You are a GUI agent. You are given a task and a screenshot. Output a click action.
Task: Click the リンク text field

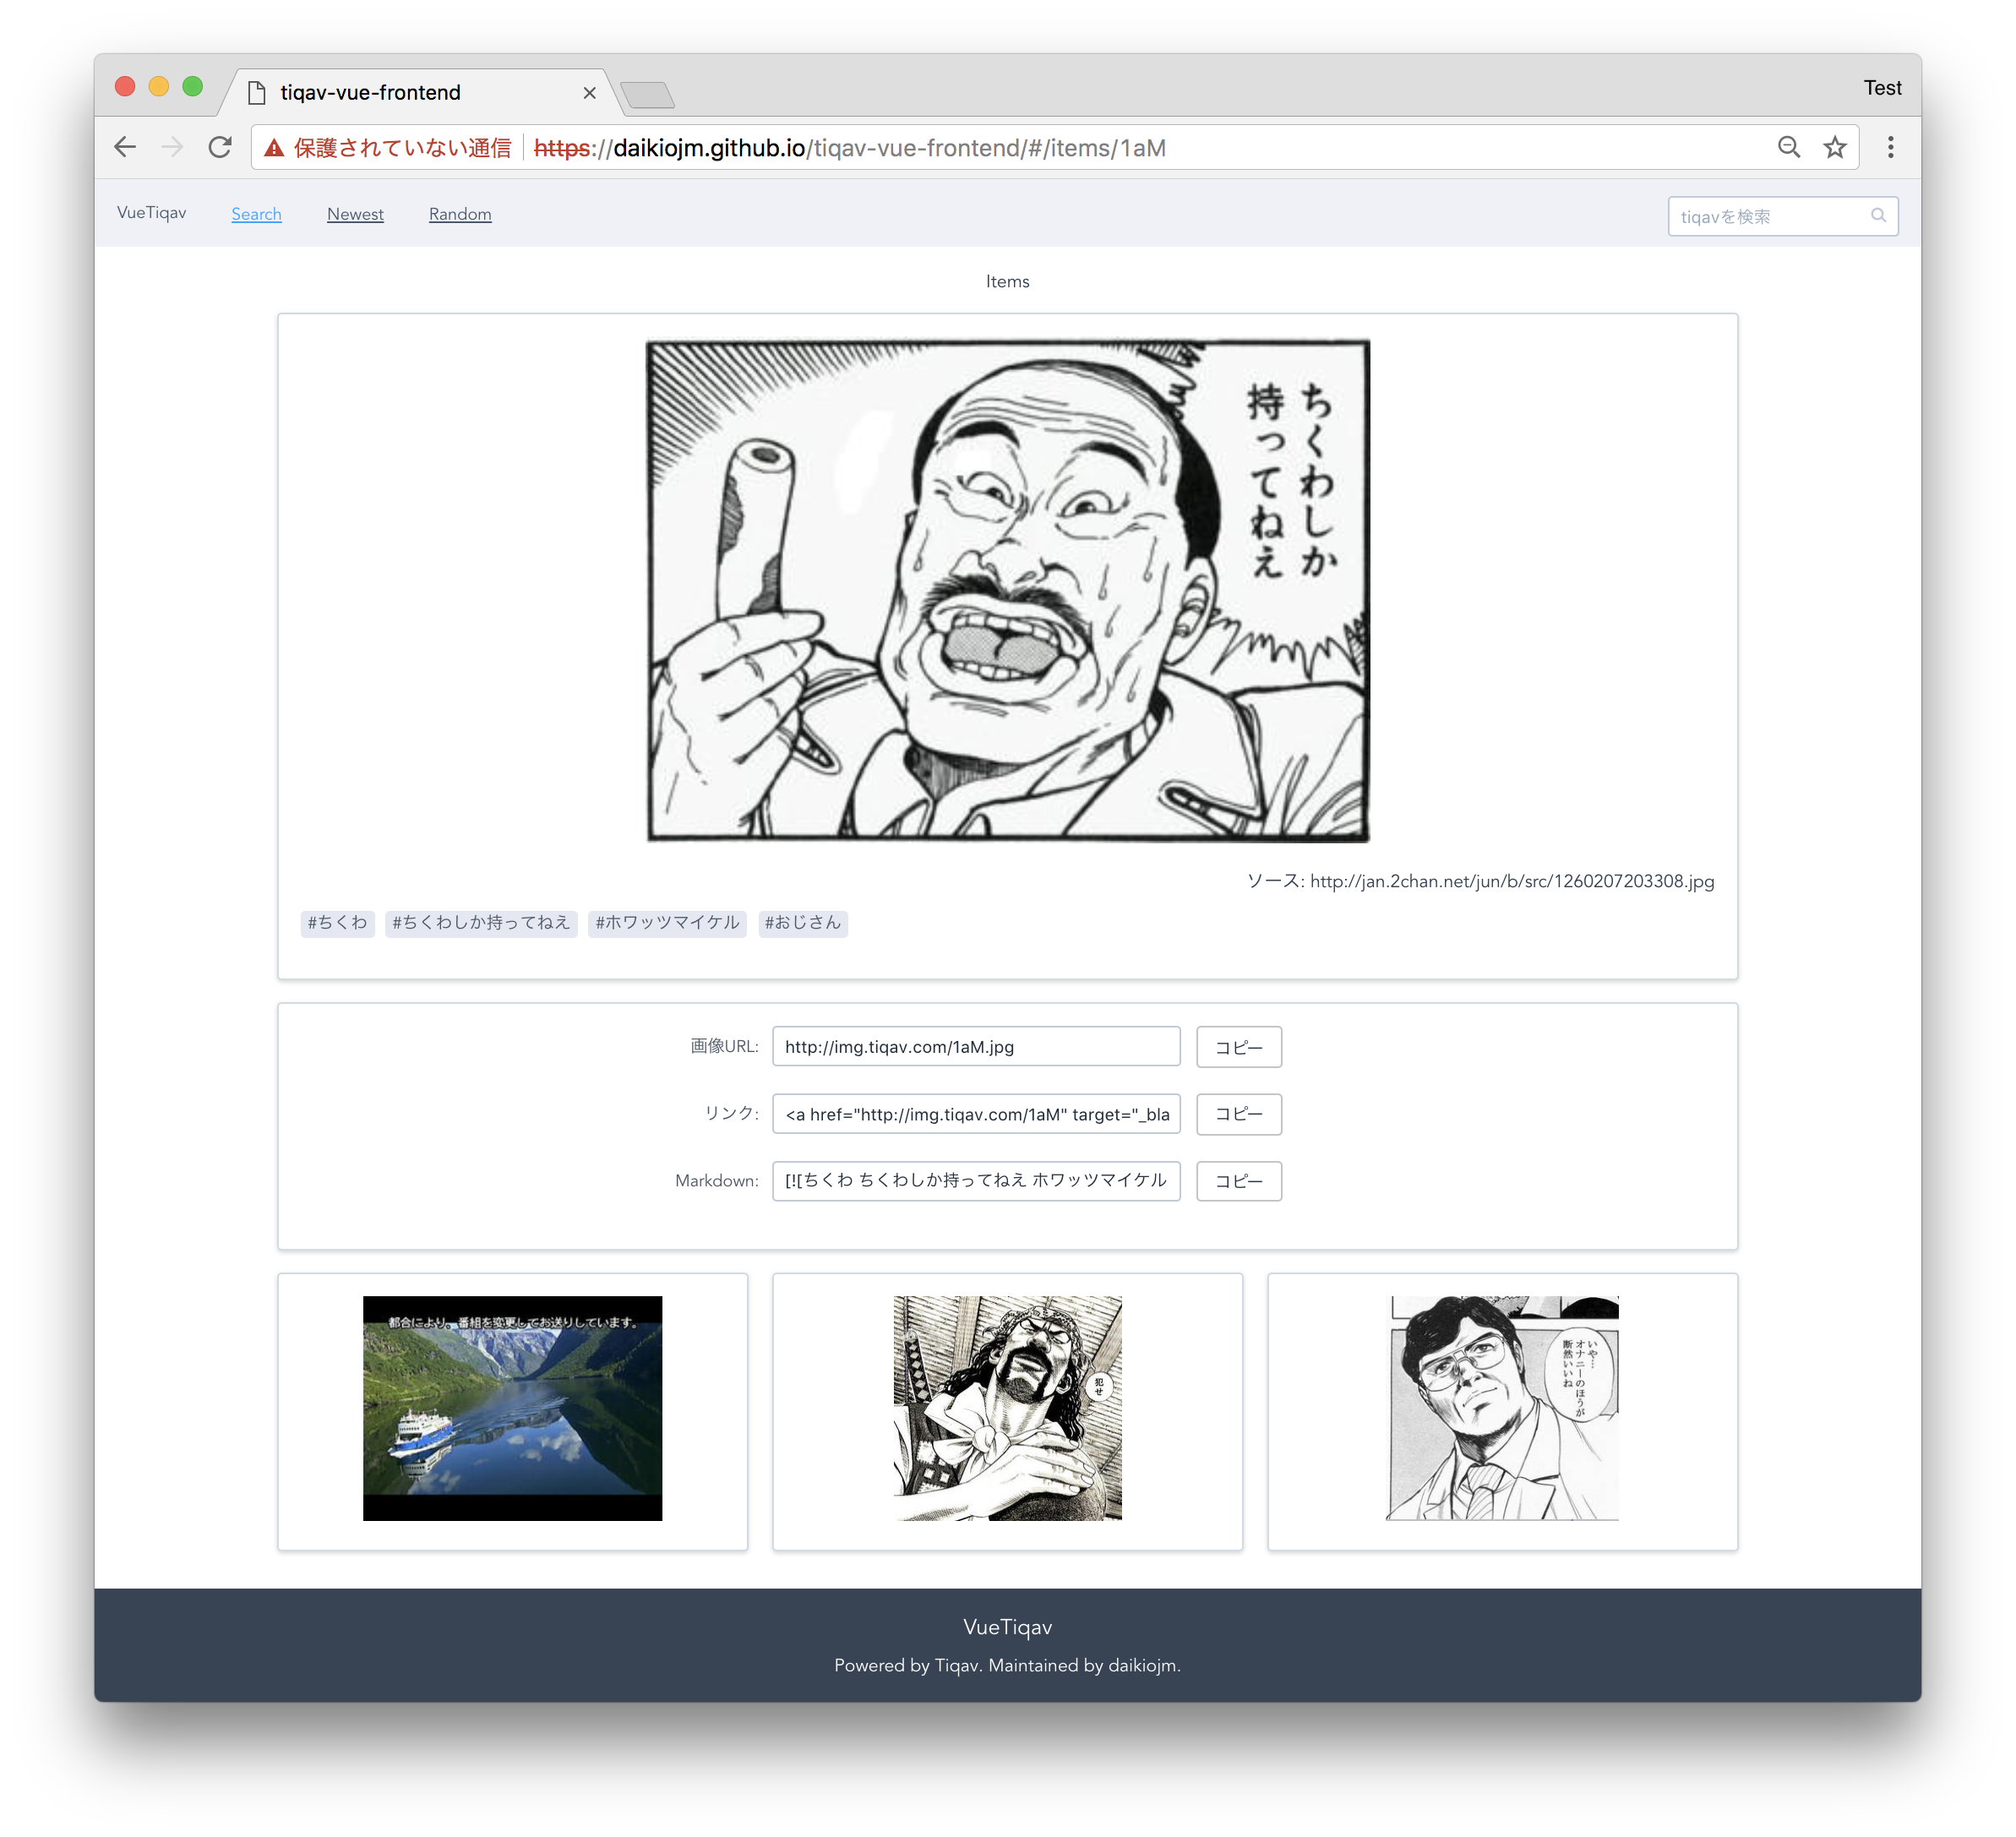[976, 1114]
